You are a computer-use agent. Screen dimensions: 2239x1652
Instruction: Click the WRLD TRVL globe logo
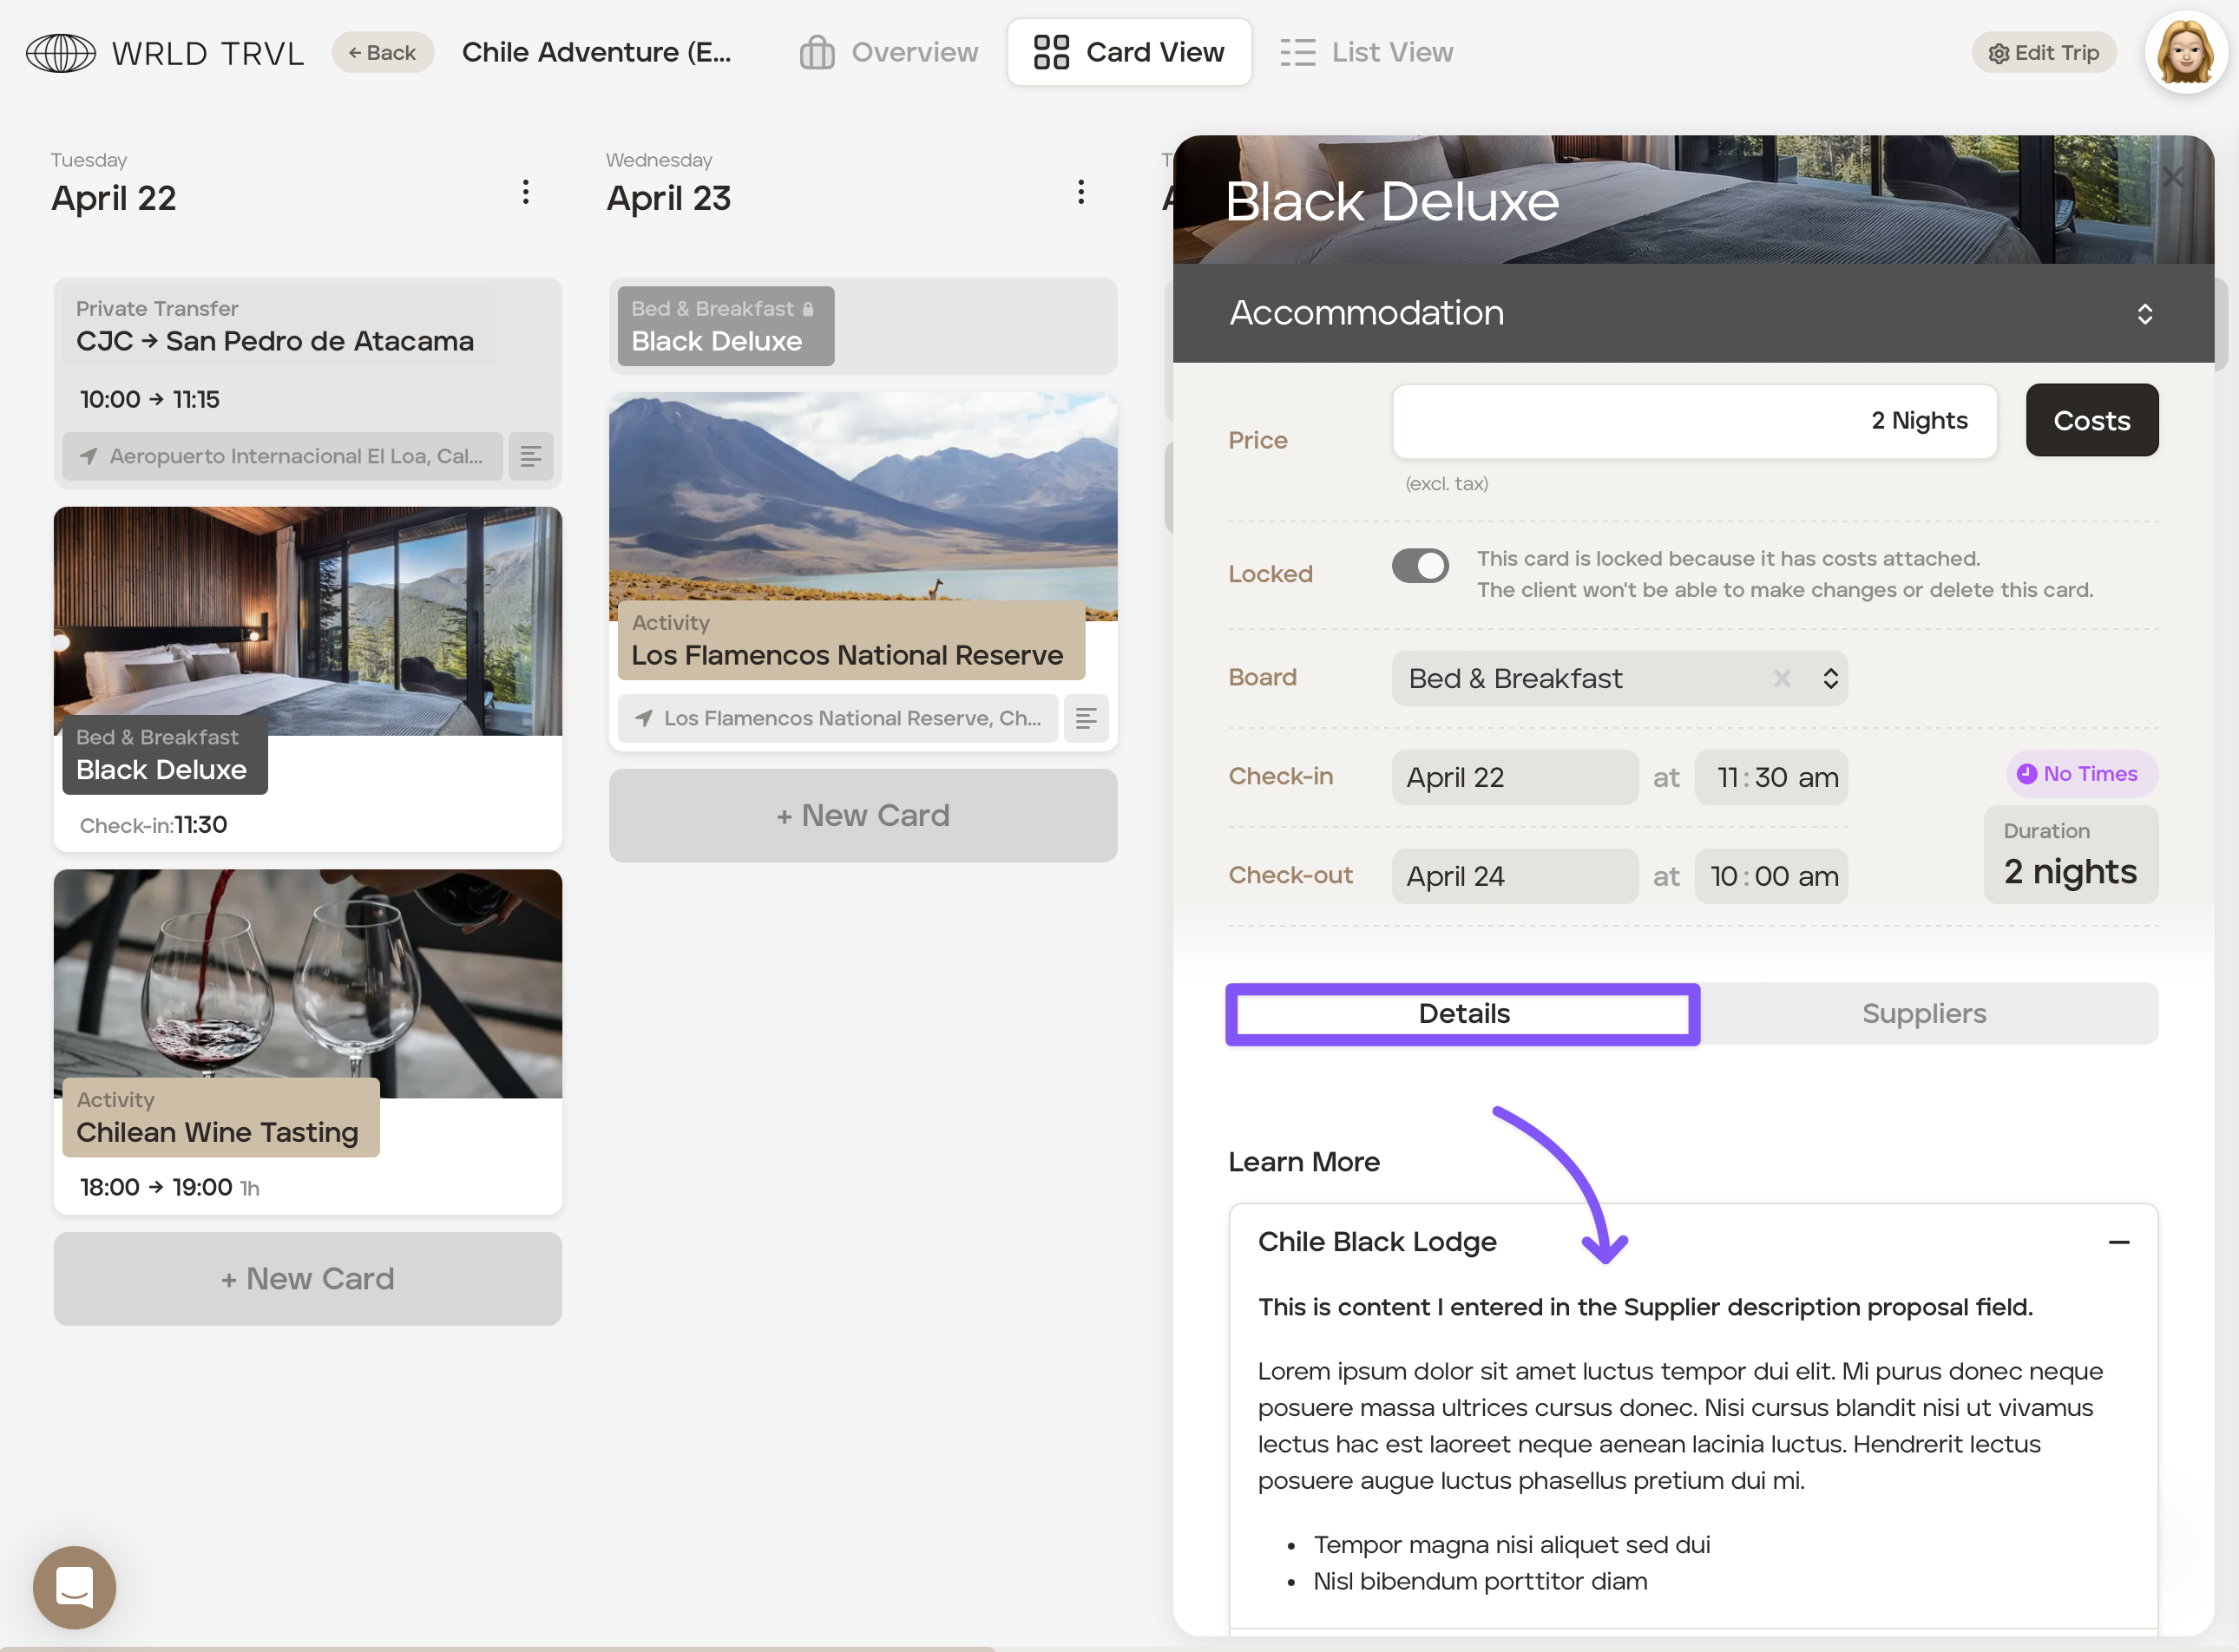click(60, 53)
